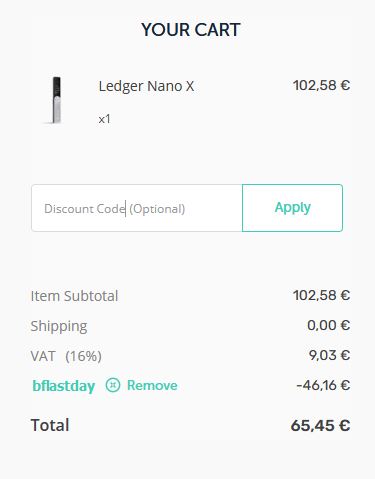Screen dimensions: 375x479
Task: Focus the Discount Code input field
Action: pyautogui.click(x=137, y=208)
